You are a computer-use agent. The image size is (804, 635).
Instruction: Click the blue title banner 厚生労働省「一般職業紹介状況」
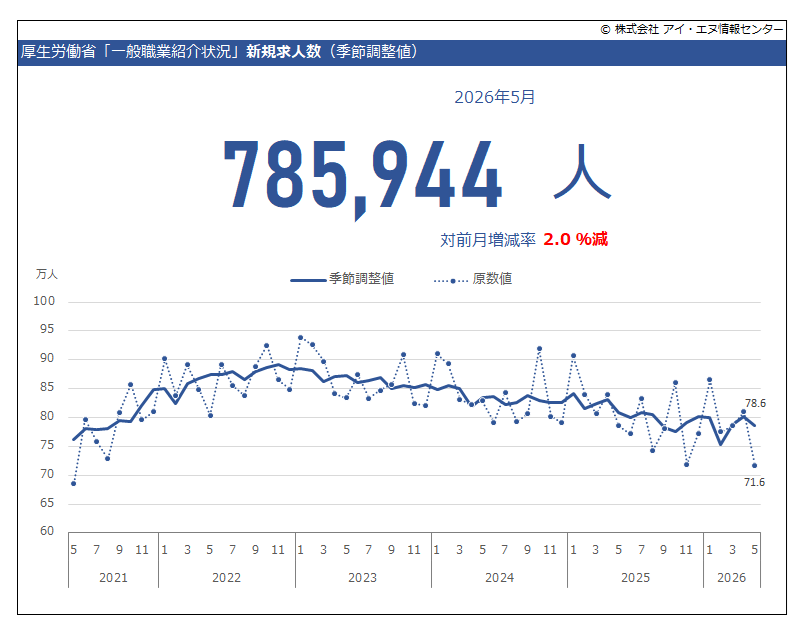pos(401,52)
